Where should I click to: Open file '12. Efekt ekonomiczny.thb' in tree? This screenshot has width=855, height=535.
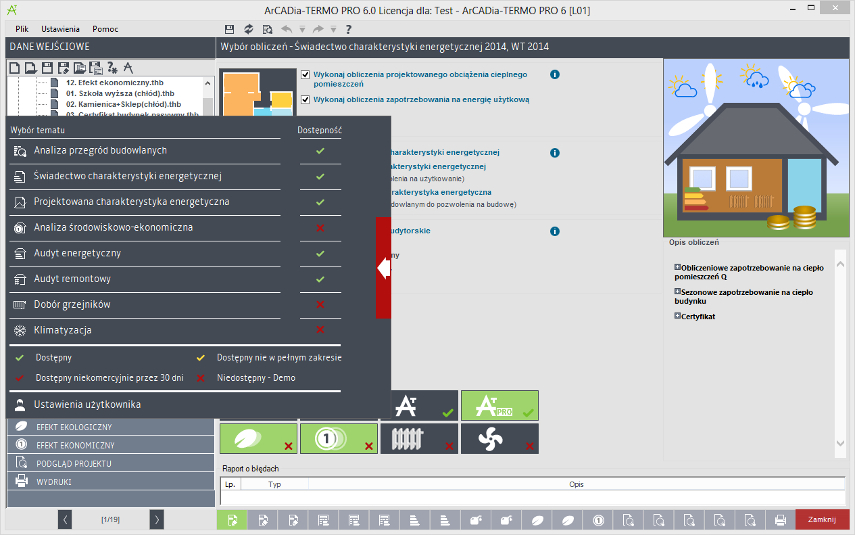pos(115,83)
